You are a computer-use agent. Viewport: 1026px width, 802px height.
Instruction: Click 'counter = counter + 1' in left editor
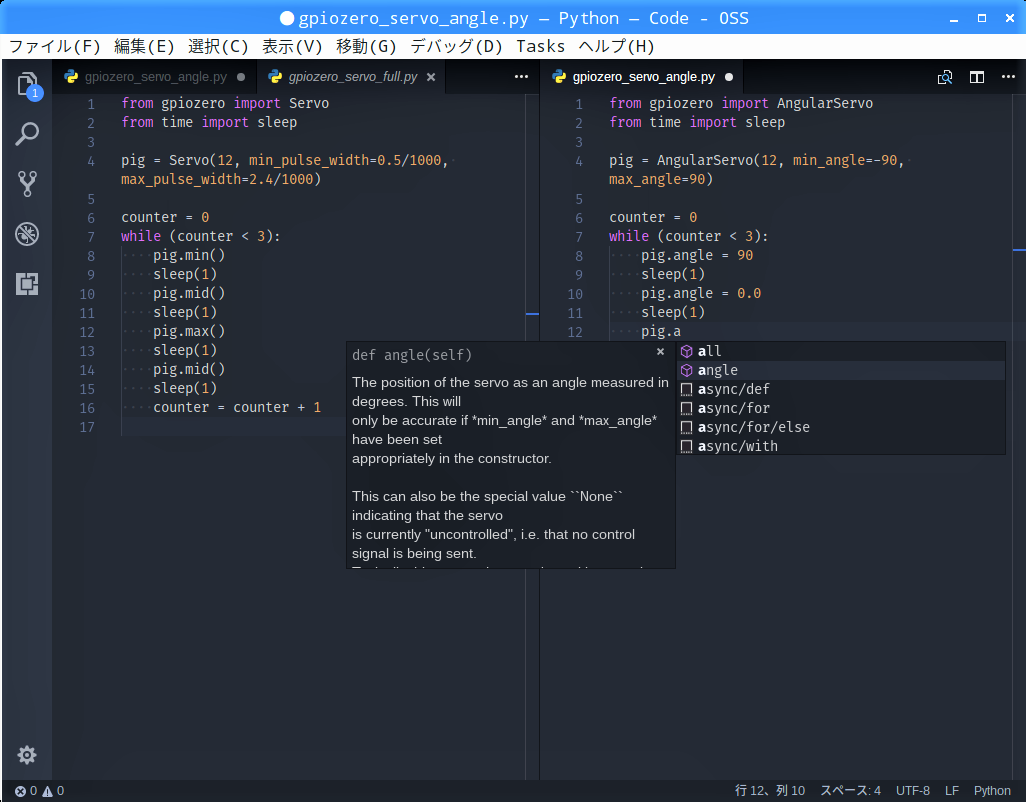tap(237, 407)
